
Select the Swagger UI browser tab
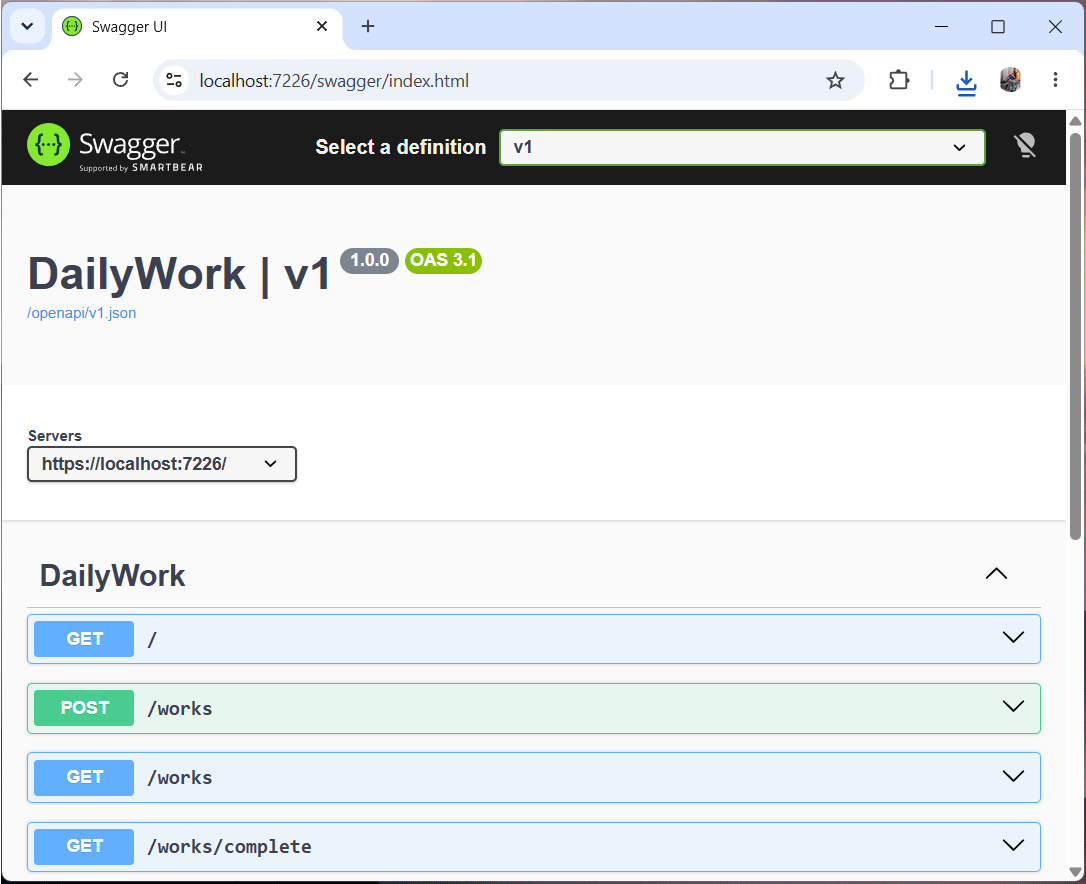coord(196,27)
